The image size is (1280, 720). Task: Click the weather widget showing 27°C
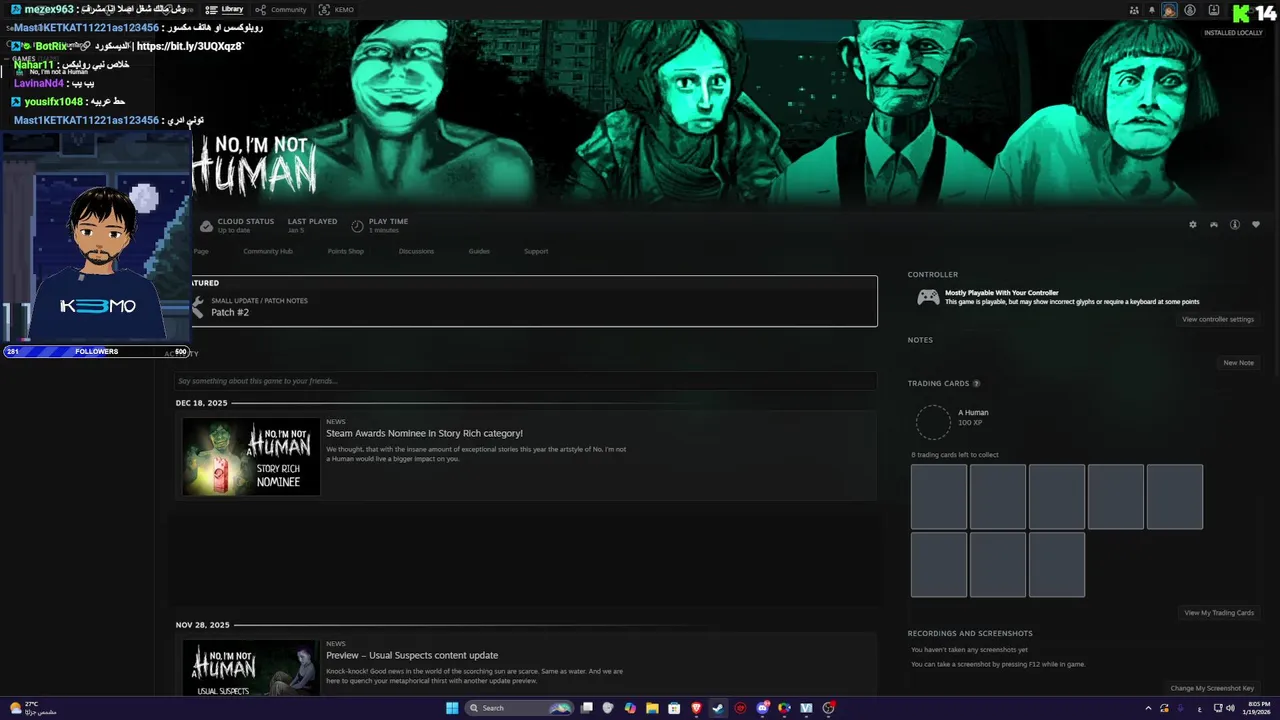[x=34, y=708]
